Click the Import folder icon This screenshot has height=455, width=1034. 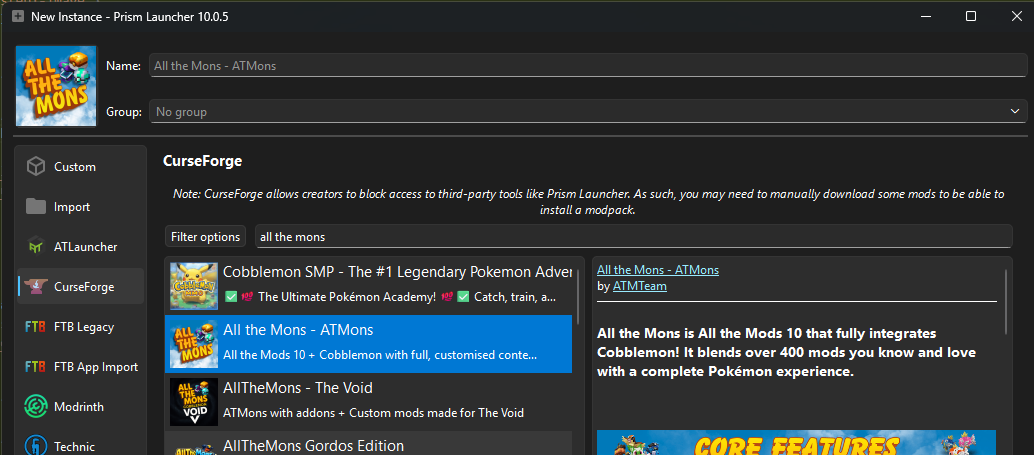coord(37,207)
